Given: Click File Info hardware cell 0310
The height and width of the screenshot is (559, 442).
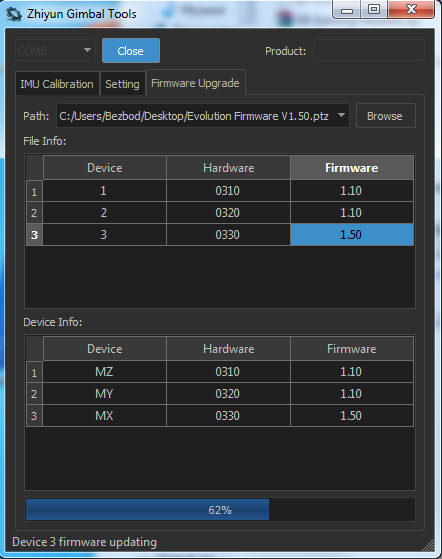Looking at the screenshot, I should click(x=228, y=191).
